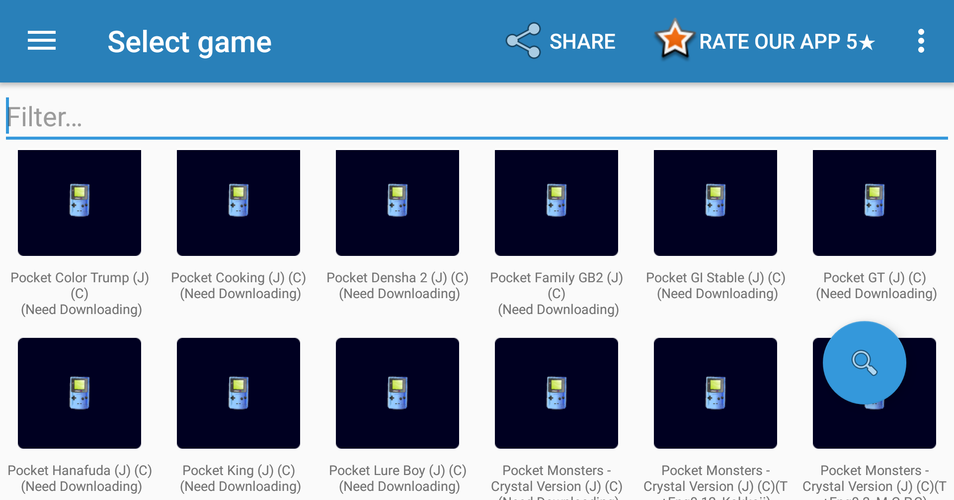Open the three-dot overflow menu
The image size is (954, 500).
pyautogui.click(x=921, y=41)
